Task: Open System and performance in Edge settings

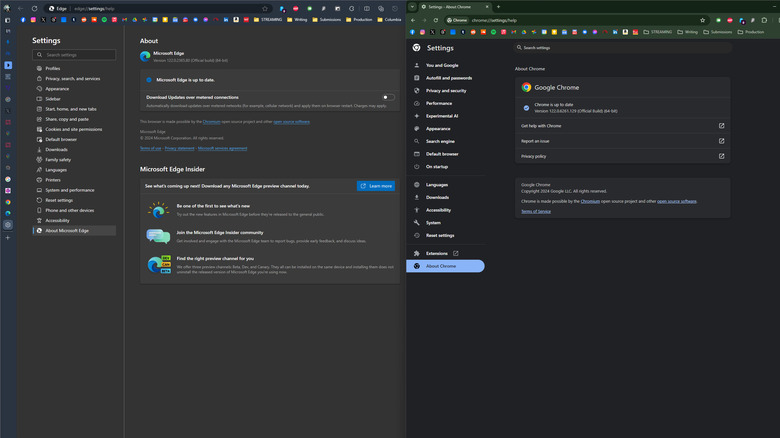Action: click(70, 189)
